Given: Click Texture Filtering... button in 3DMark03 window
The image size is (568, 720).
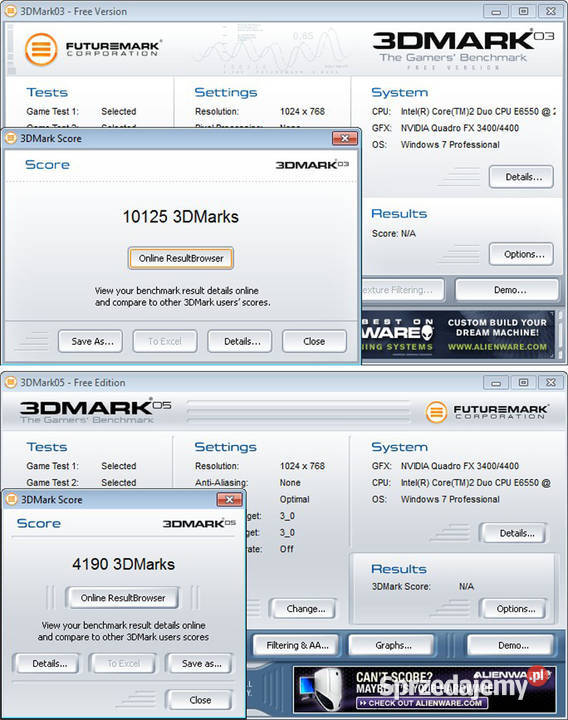Looking at the screenshot, I should pos(403,290).
